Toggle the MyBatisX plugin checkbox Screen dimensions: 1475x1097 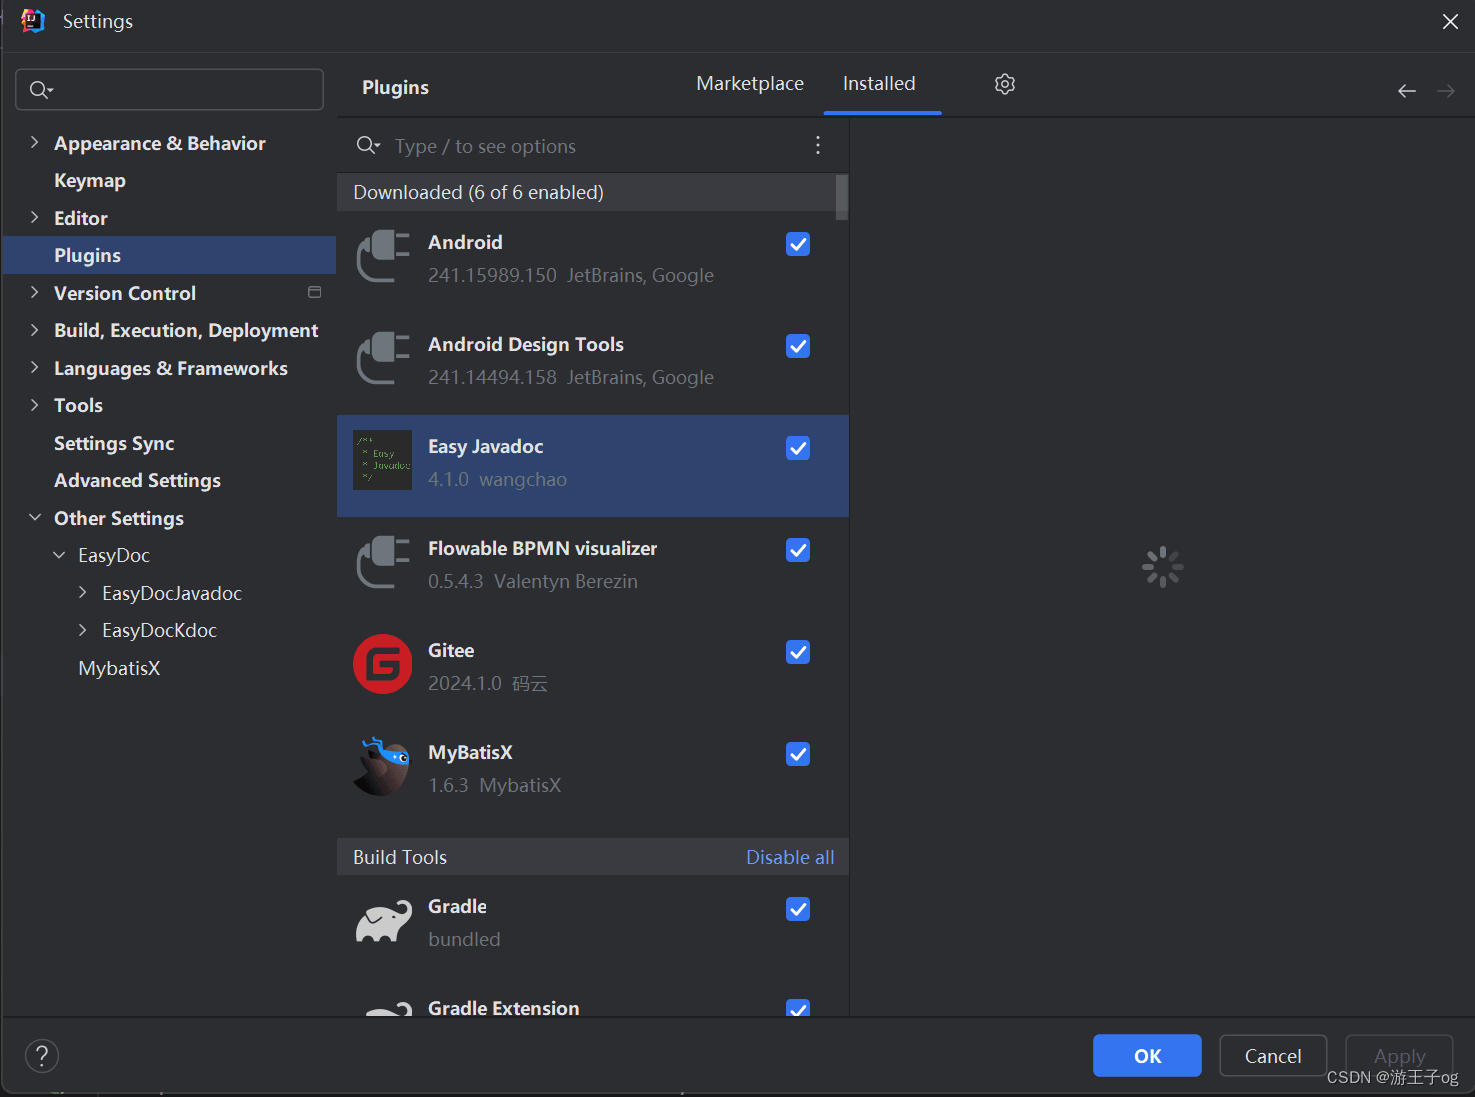[x=798, y=754]
